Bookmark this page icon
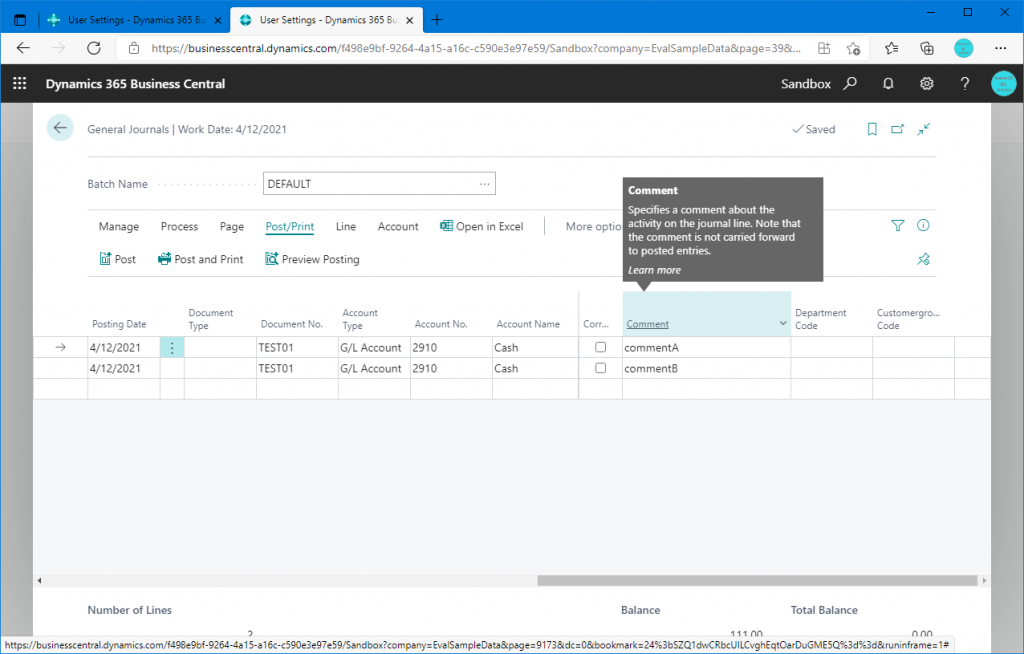1024x654 pixels. pyautogui.click(x=872, y=129)
